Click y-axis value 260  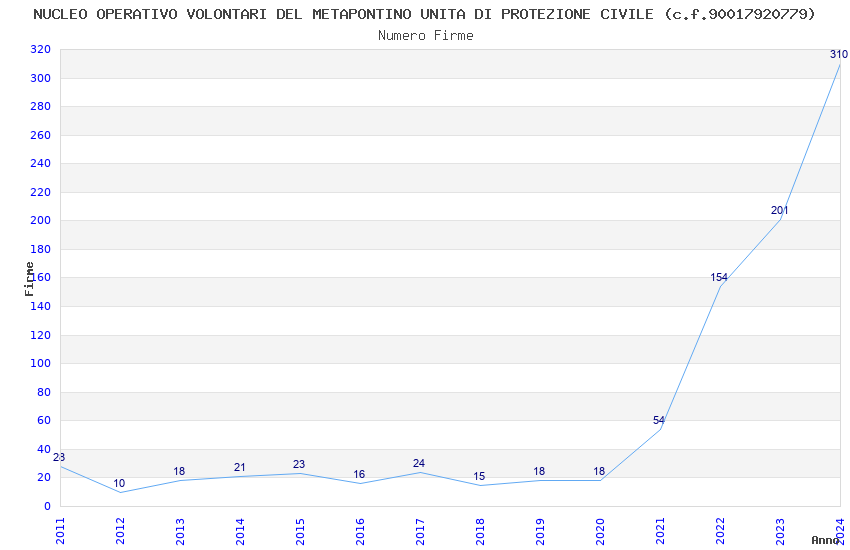click(x=41, y=135)
